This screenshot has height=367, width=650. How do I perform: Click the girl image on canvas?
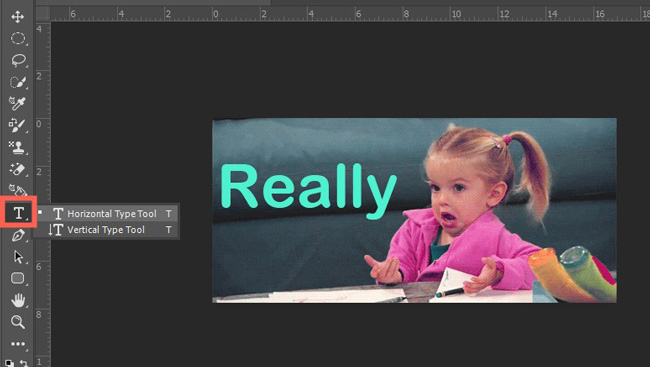414,210
